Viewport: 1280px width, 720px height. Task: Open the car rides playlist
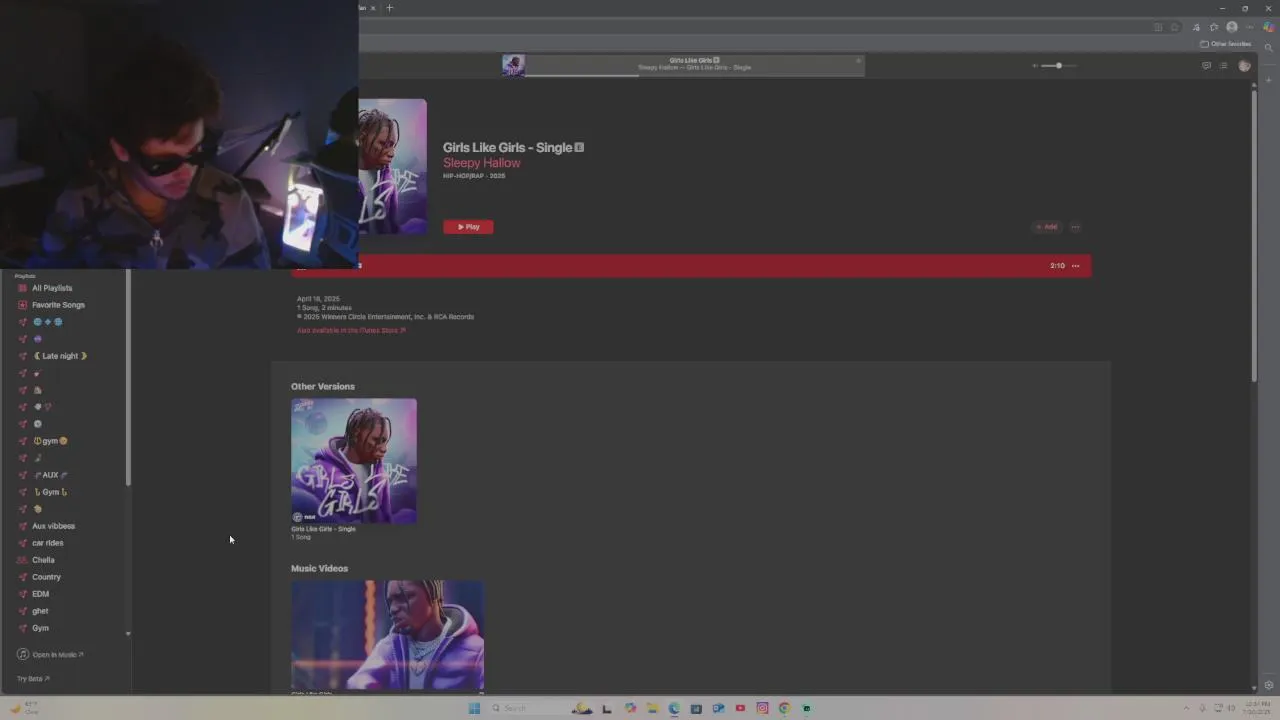47,543
